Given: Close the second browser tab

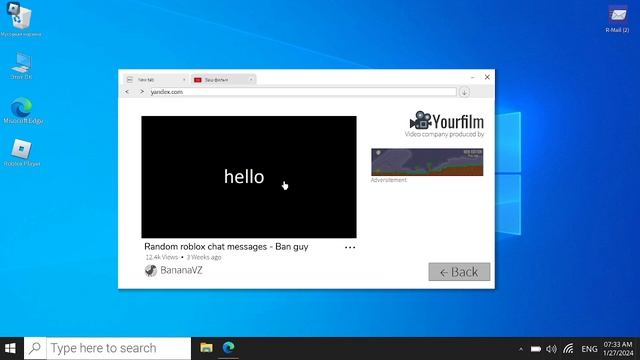Looking at the screenshot, I should pyautogui.click(x=251, y=80).
